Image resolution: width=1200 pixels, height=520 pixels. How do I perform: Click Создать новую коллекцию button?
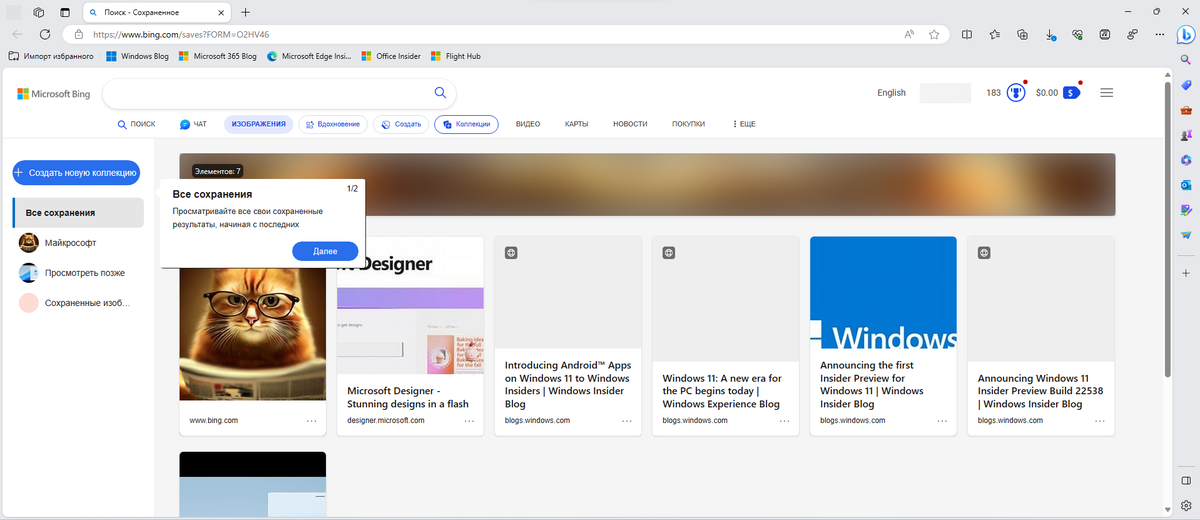[x=76, y=172]
